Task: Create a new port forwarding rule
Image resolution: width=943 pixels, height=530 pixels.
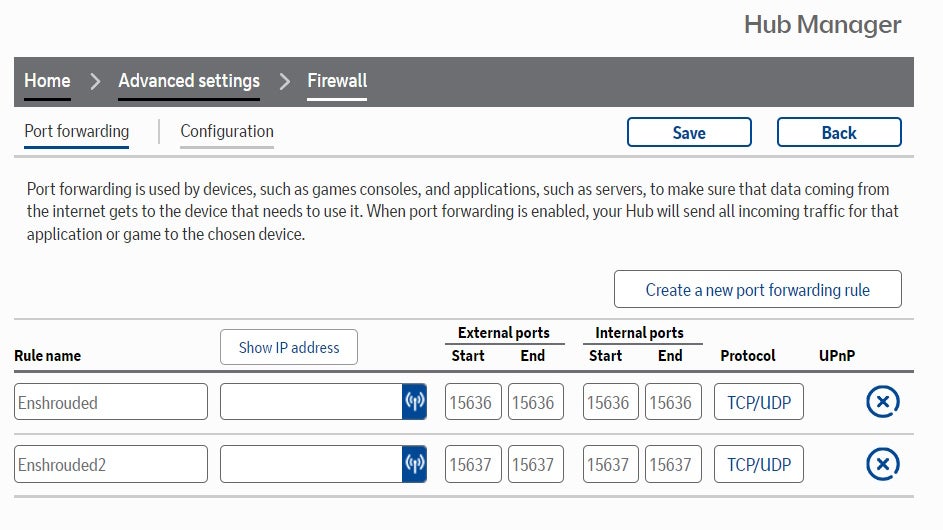Action: 758,289
